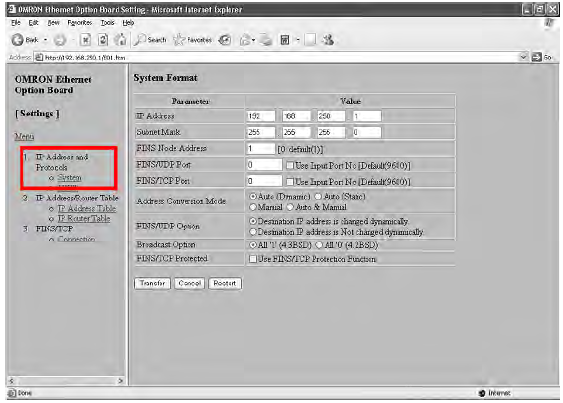Open the Messenger people icon
The height and width of the screenshot is (403, 563).
click(328, 40)
